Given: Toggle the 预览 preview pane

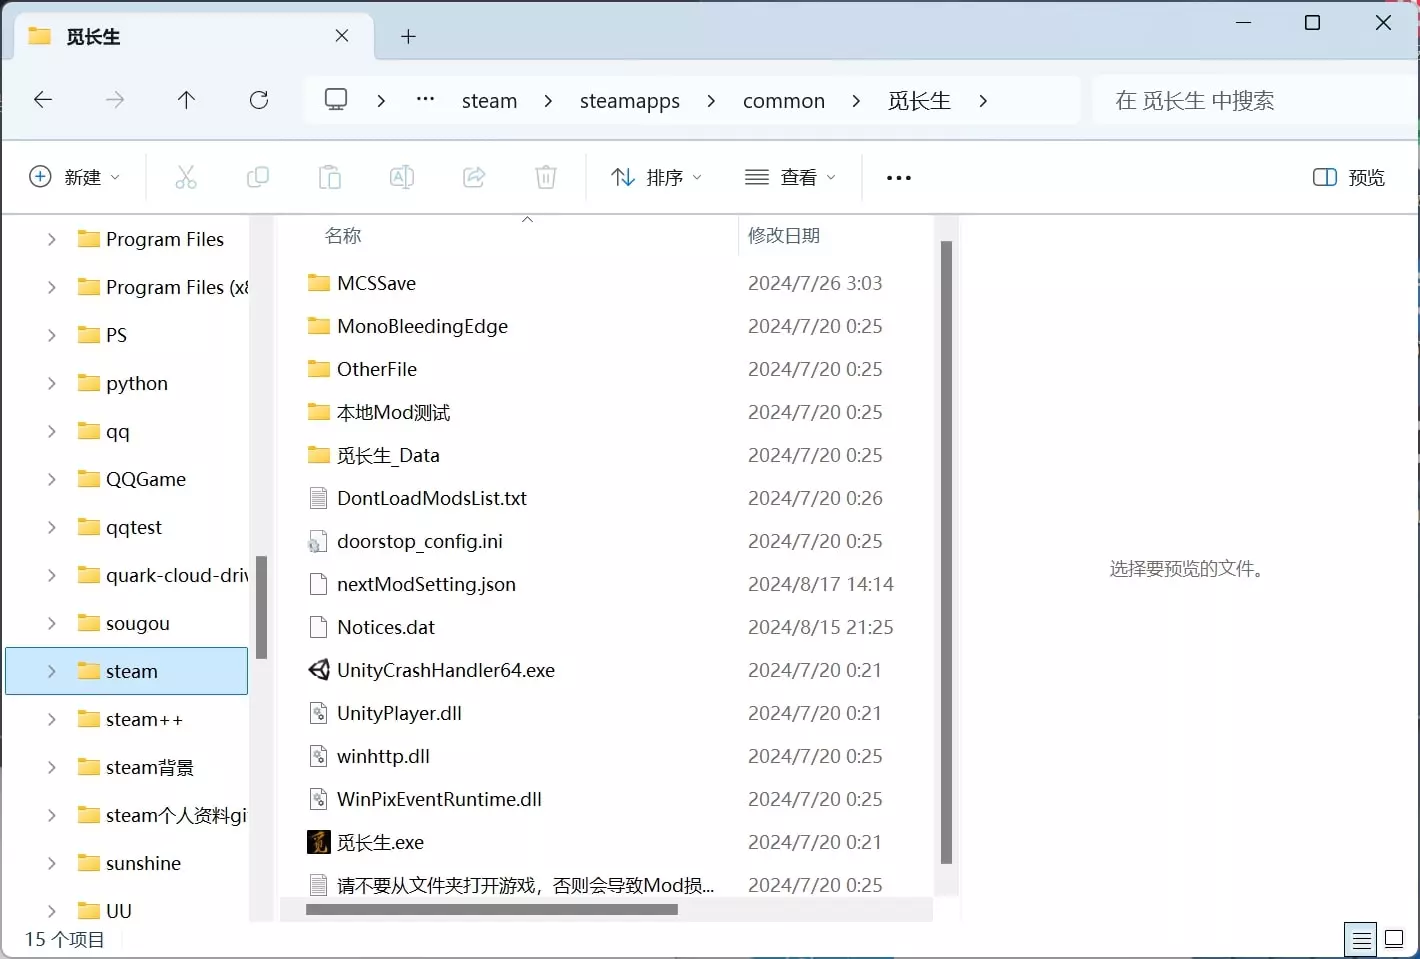Looking at the screenshot, I should (x=1349, y=178).
